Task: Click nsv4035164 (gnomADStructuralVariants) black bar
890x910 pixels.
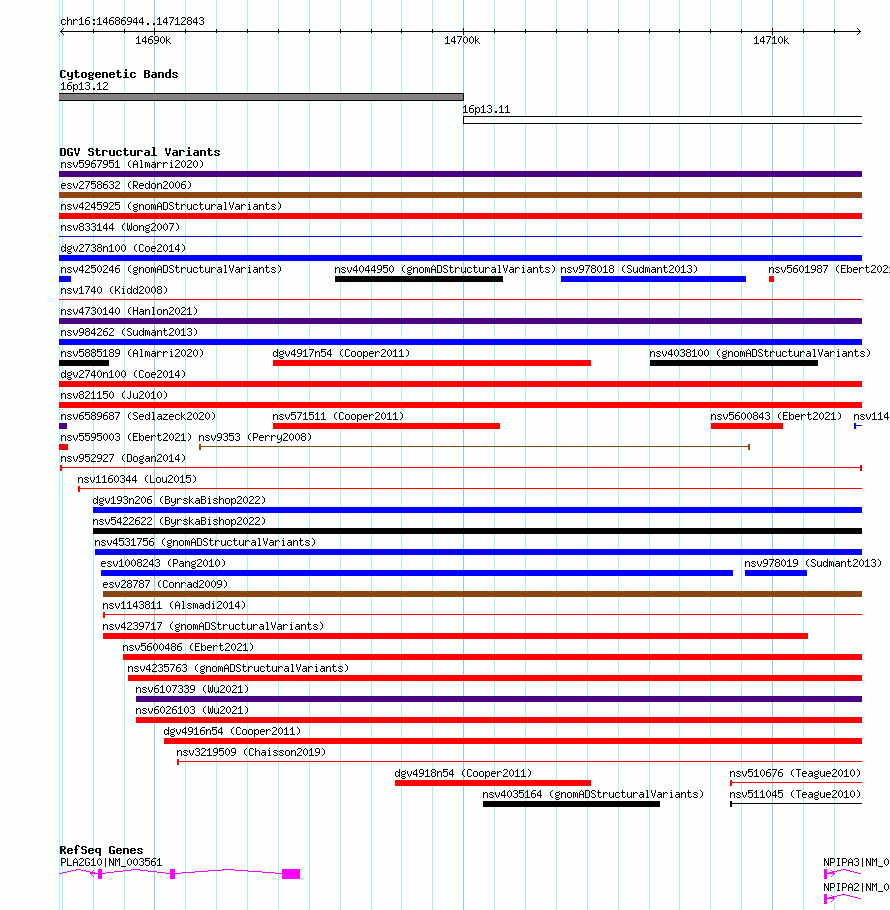Action: [x=571, y=804]
